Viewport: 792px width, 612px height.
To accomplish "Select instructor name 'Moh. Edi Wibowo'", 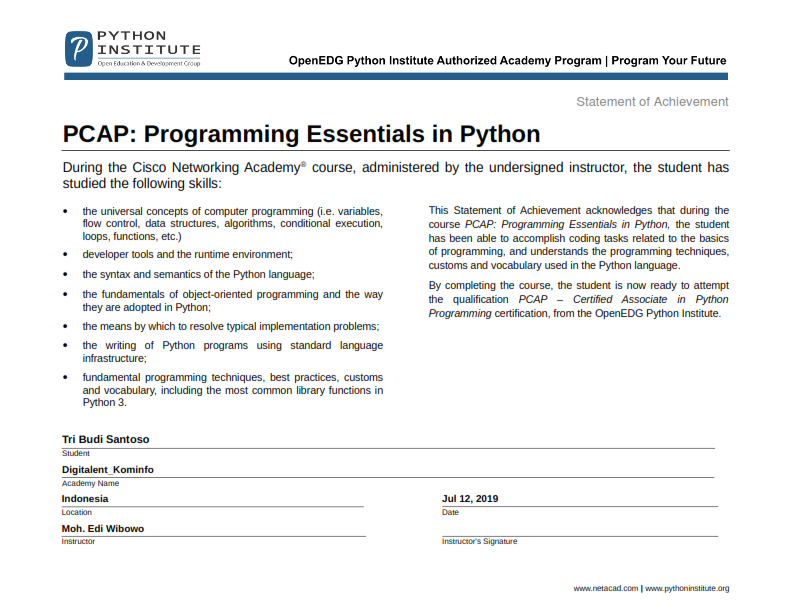I will click(103, 529).
